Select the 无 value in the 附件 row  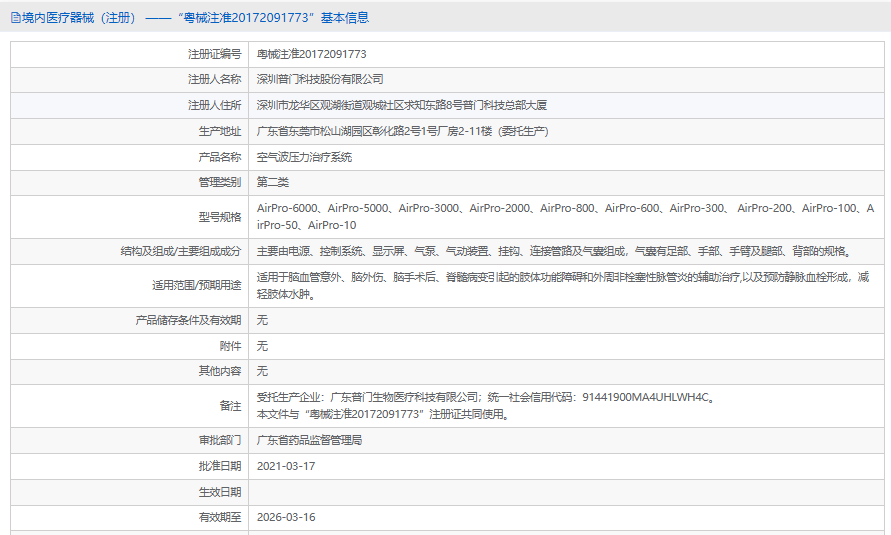[x=262, y=346]
